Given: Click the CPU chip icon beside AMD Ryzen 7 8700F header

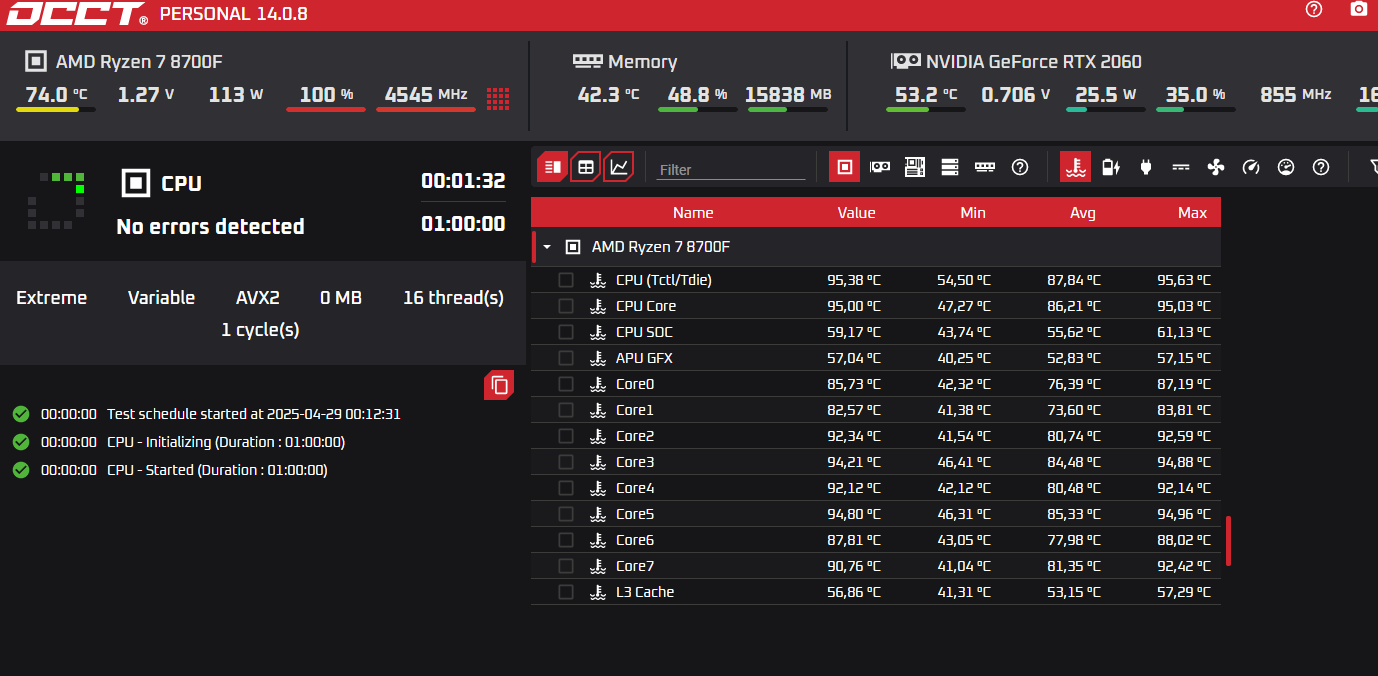Looking at the screenshot, I should (35, 61).
